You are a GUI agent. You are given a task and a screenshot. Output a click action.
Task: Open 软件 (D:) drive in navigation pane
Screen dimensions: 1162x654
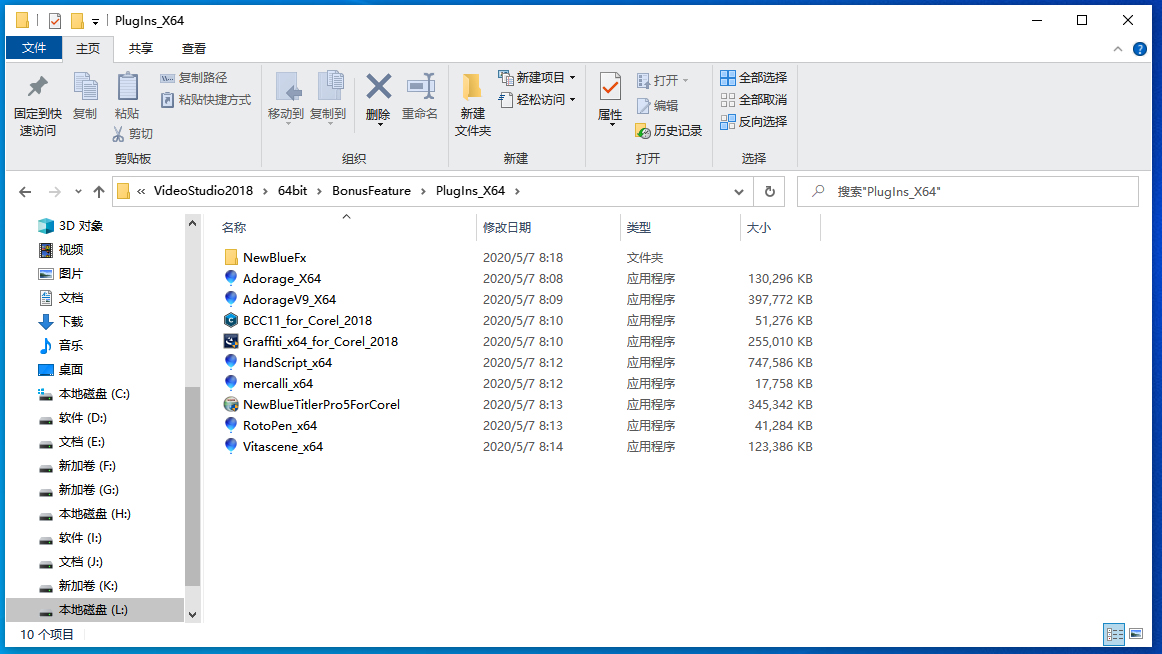[82, 418]
